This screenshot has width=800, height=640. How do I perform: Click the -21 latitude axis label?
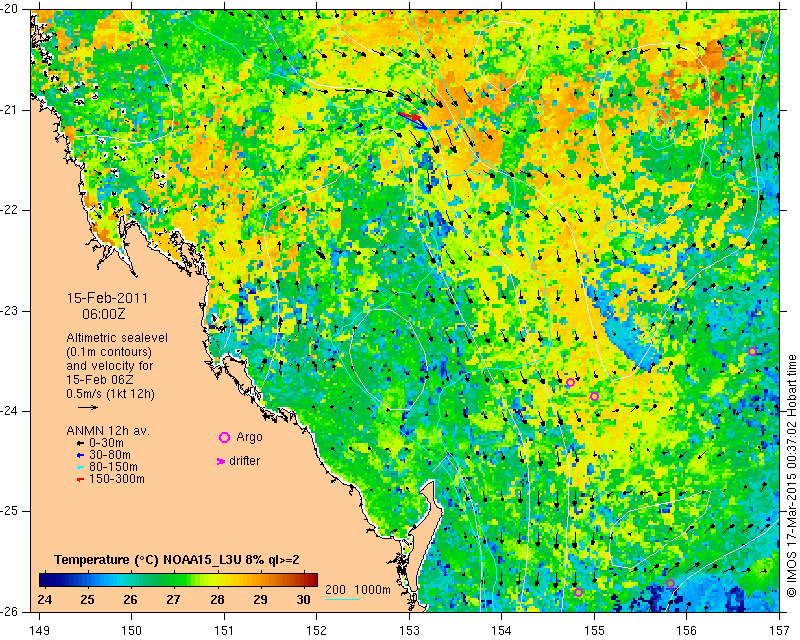tap(10, 110)
